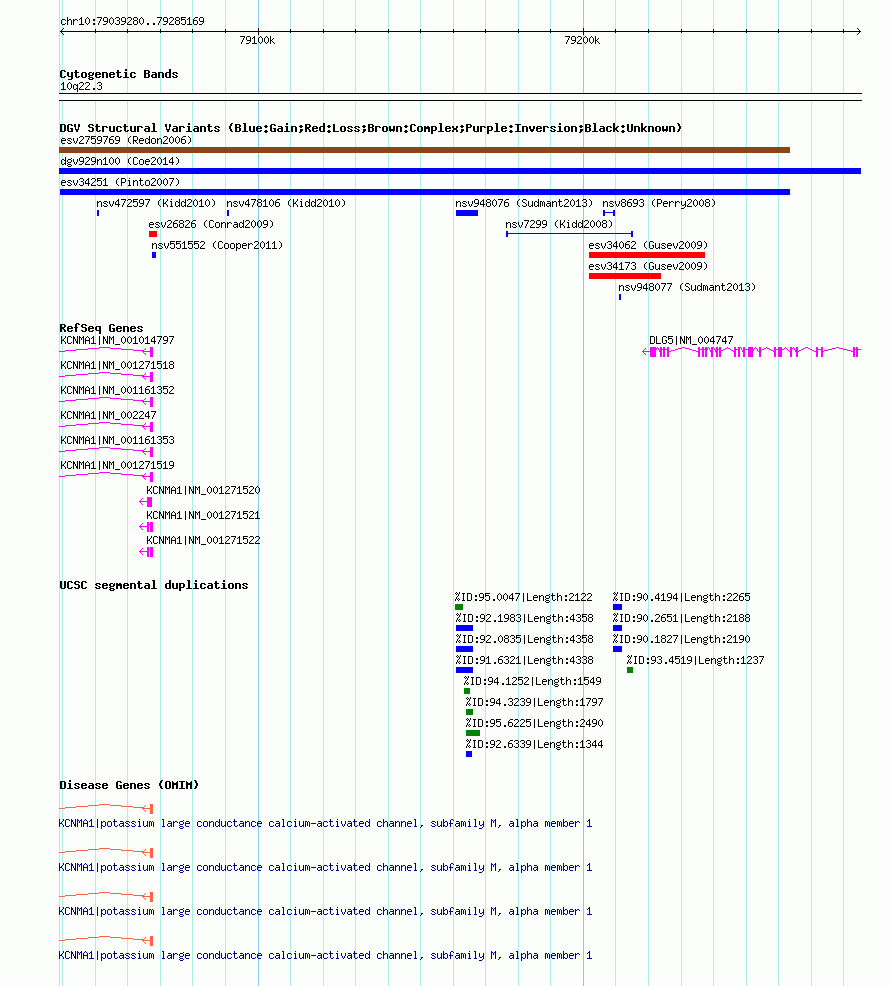Click the nsv7299 (Kidd2008) label
The image size is (890, 986).
click(x=559, y=224)
